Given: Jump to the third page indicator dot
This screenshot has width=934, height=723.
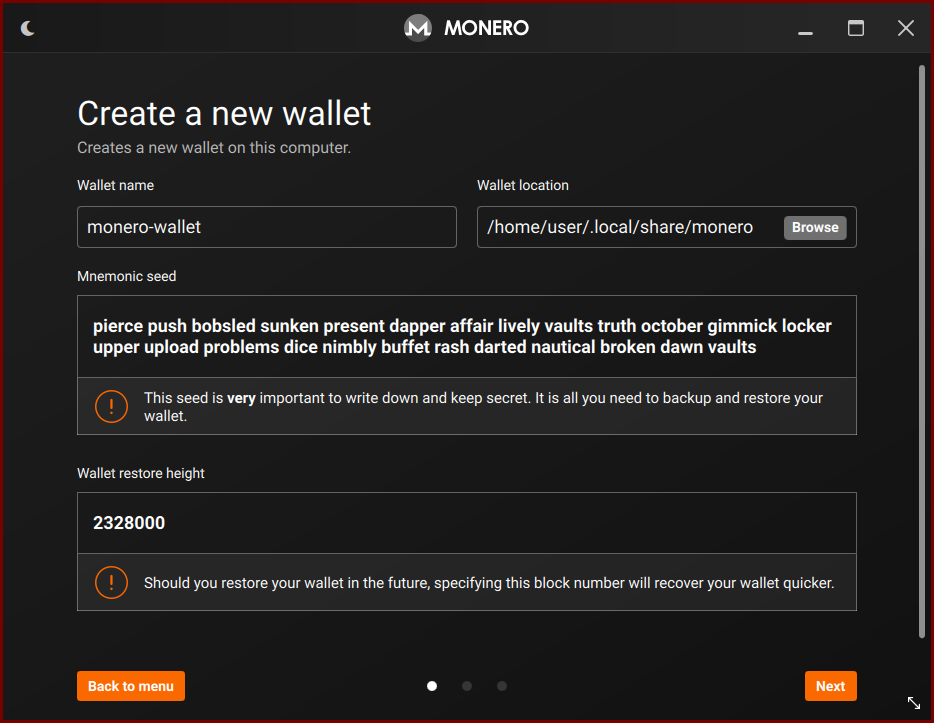Looking at the screenshot, I should click(x=502, y=686).
